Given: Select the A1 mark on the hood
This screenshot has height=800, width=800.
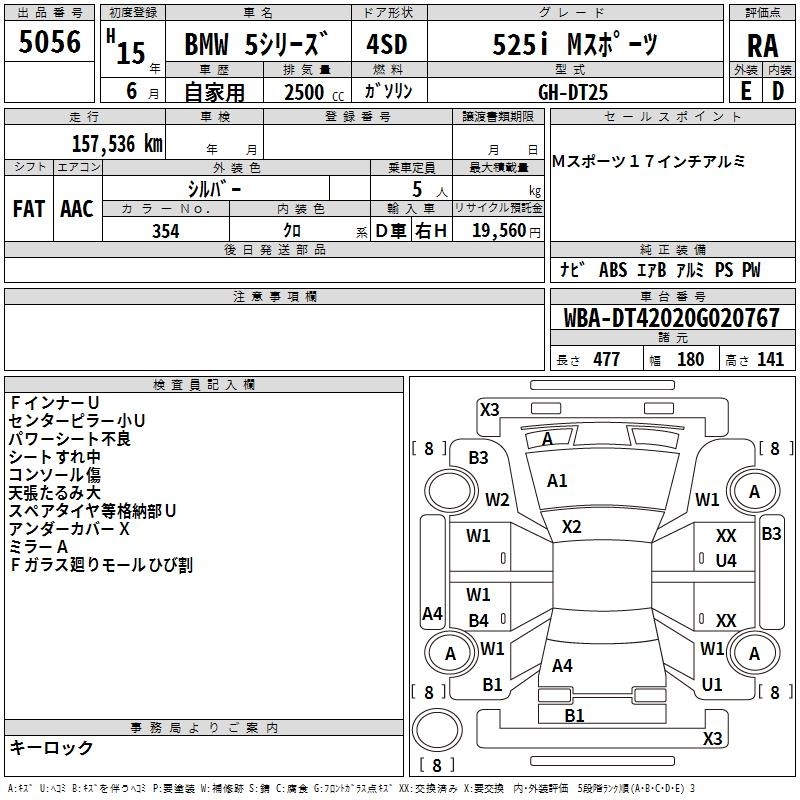Looking at the screenshot, I should (x=557, y=481).
